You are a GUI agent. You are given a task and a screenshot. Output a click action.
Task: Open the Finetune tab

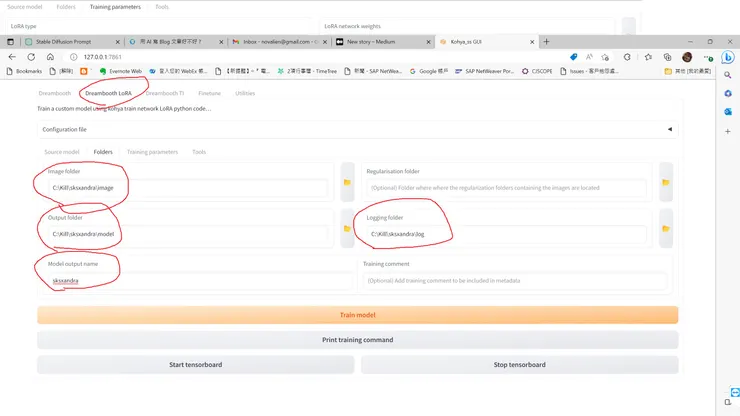click(210, 93)
